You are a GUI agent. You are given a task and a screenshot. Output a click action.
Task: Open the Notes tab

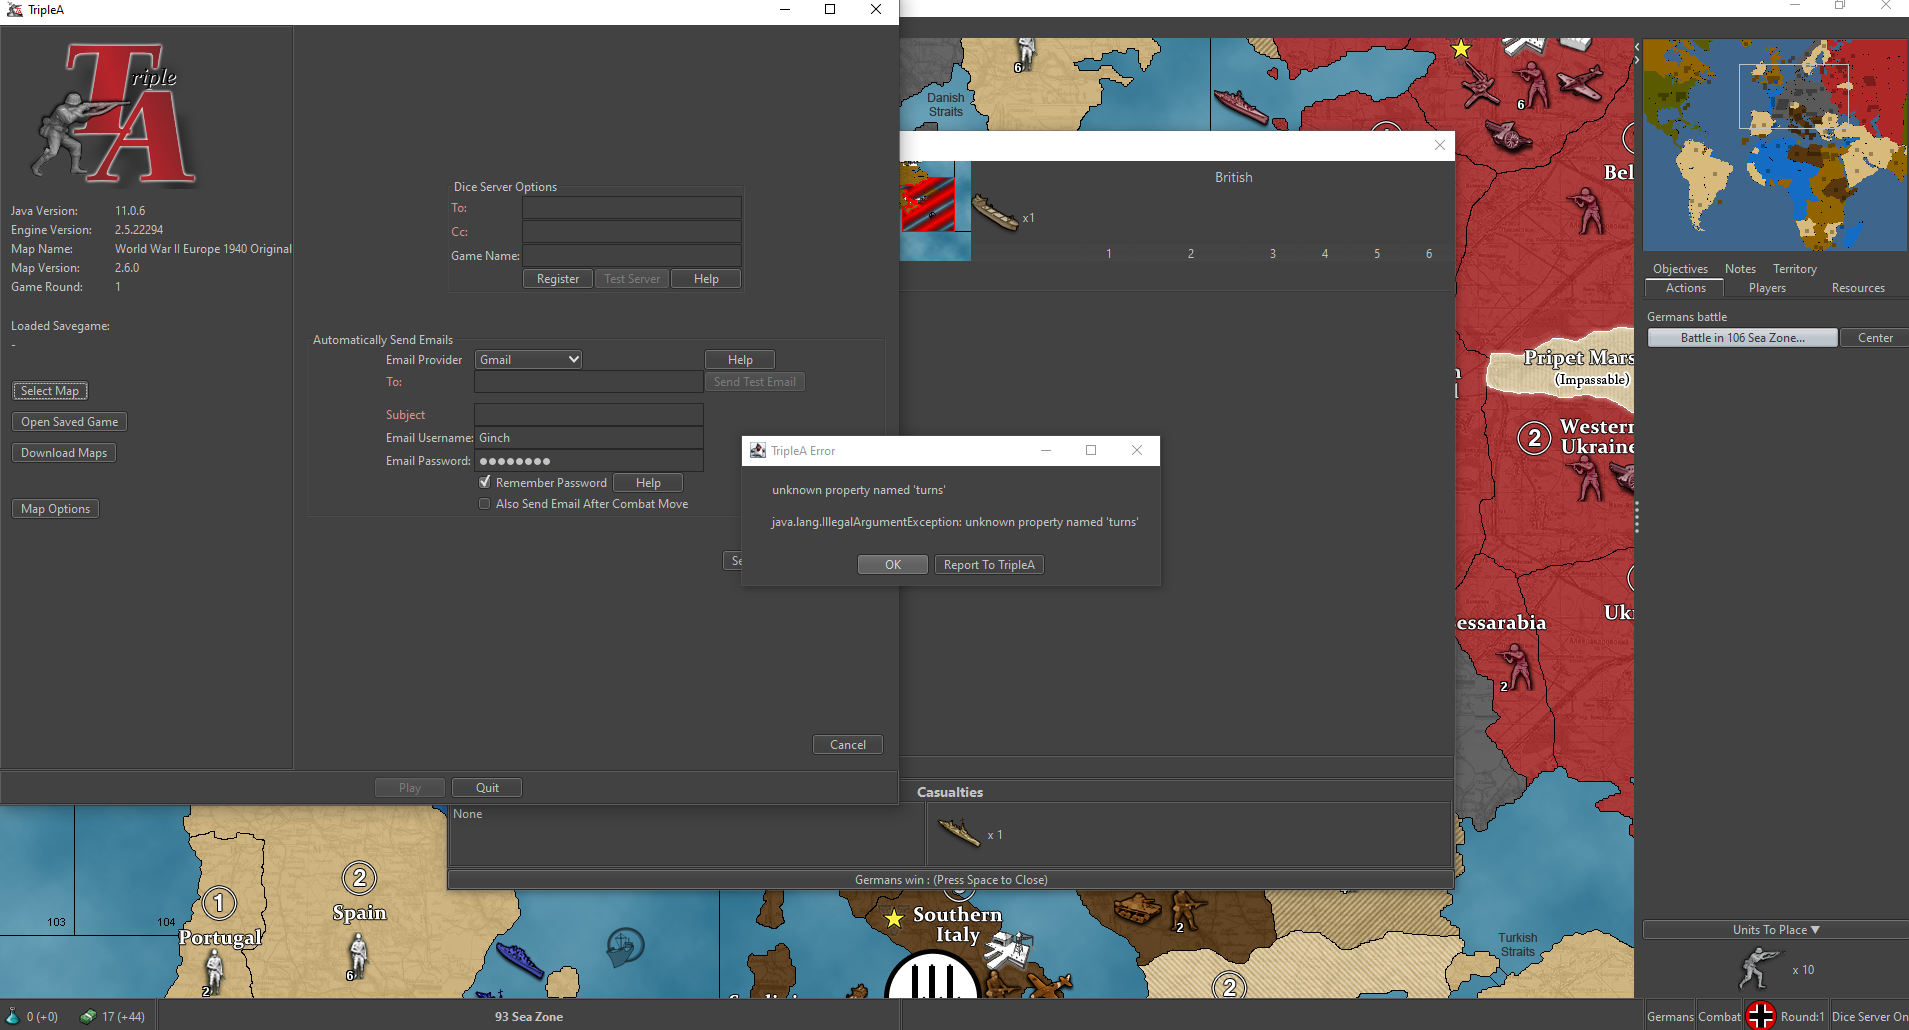(1740, 269)
